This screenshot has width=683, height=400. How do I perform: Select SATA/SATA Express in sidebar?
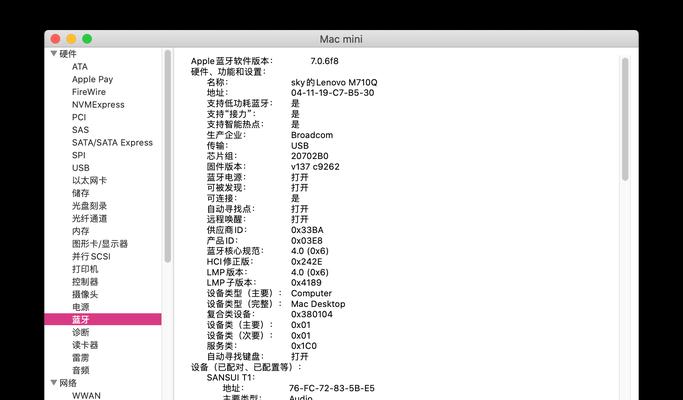pos(112,142)
